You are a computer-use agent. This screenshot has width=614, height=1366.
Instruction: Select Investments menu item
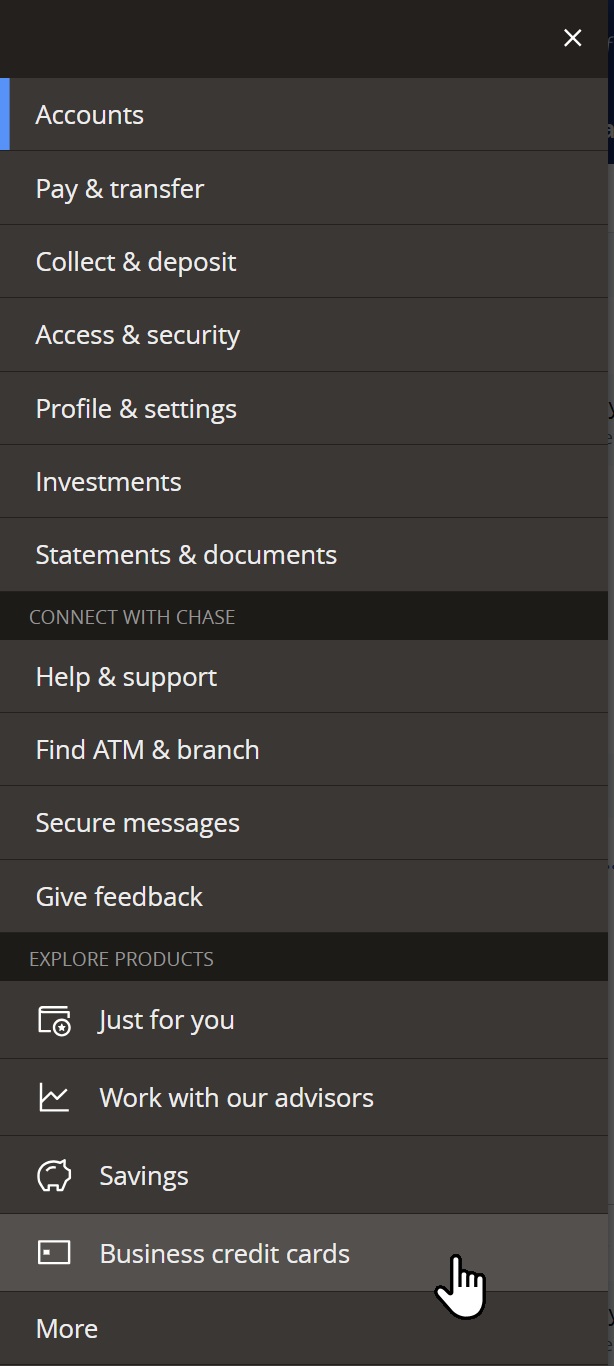coord(109,482)
